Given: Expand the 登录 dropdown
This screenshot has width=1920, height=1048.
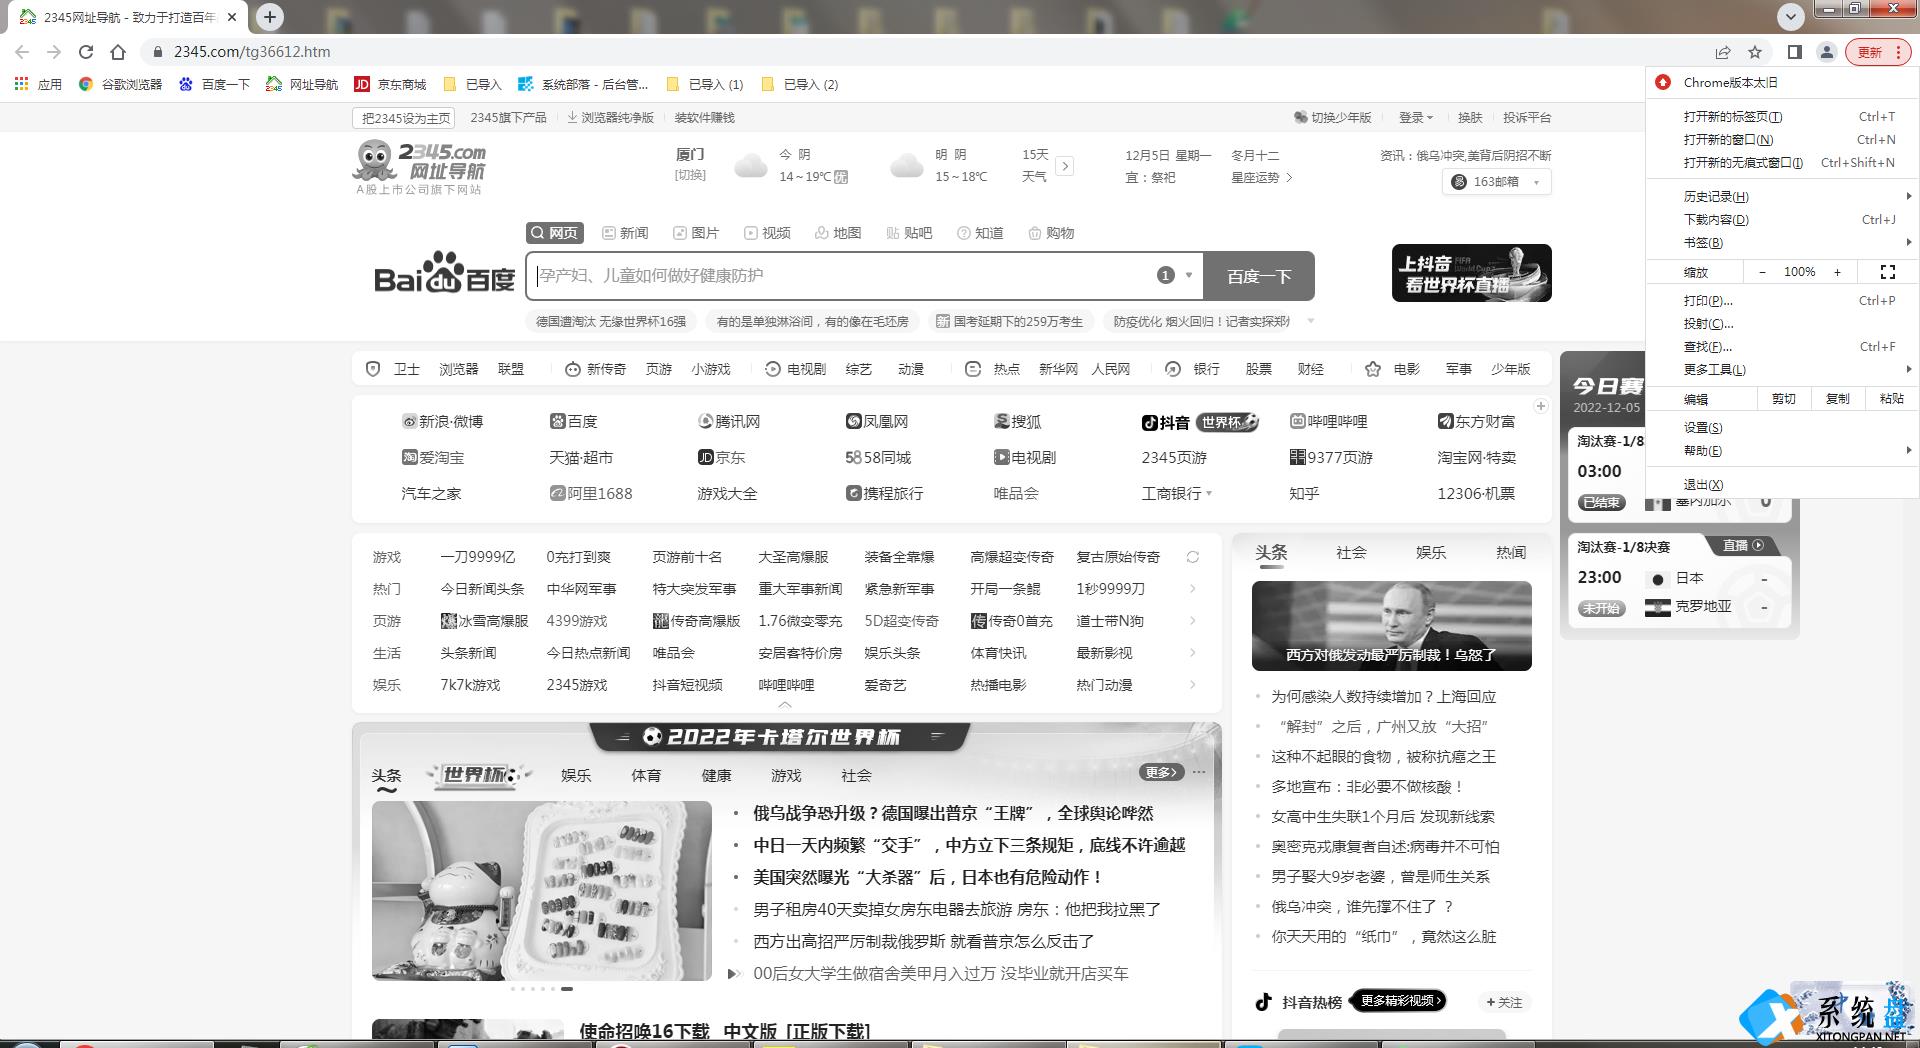Looking at the screenshot, I should tap(1415, 117).
